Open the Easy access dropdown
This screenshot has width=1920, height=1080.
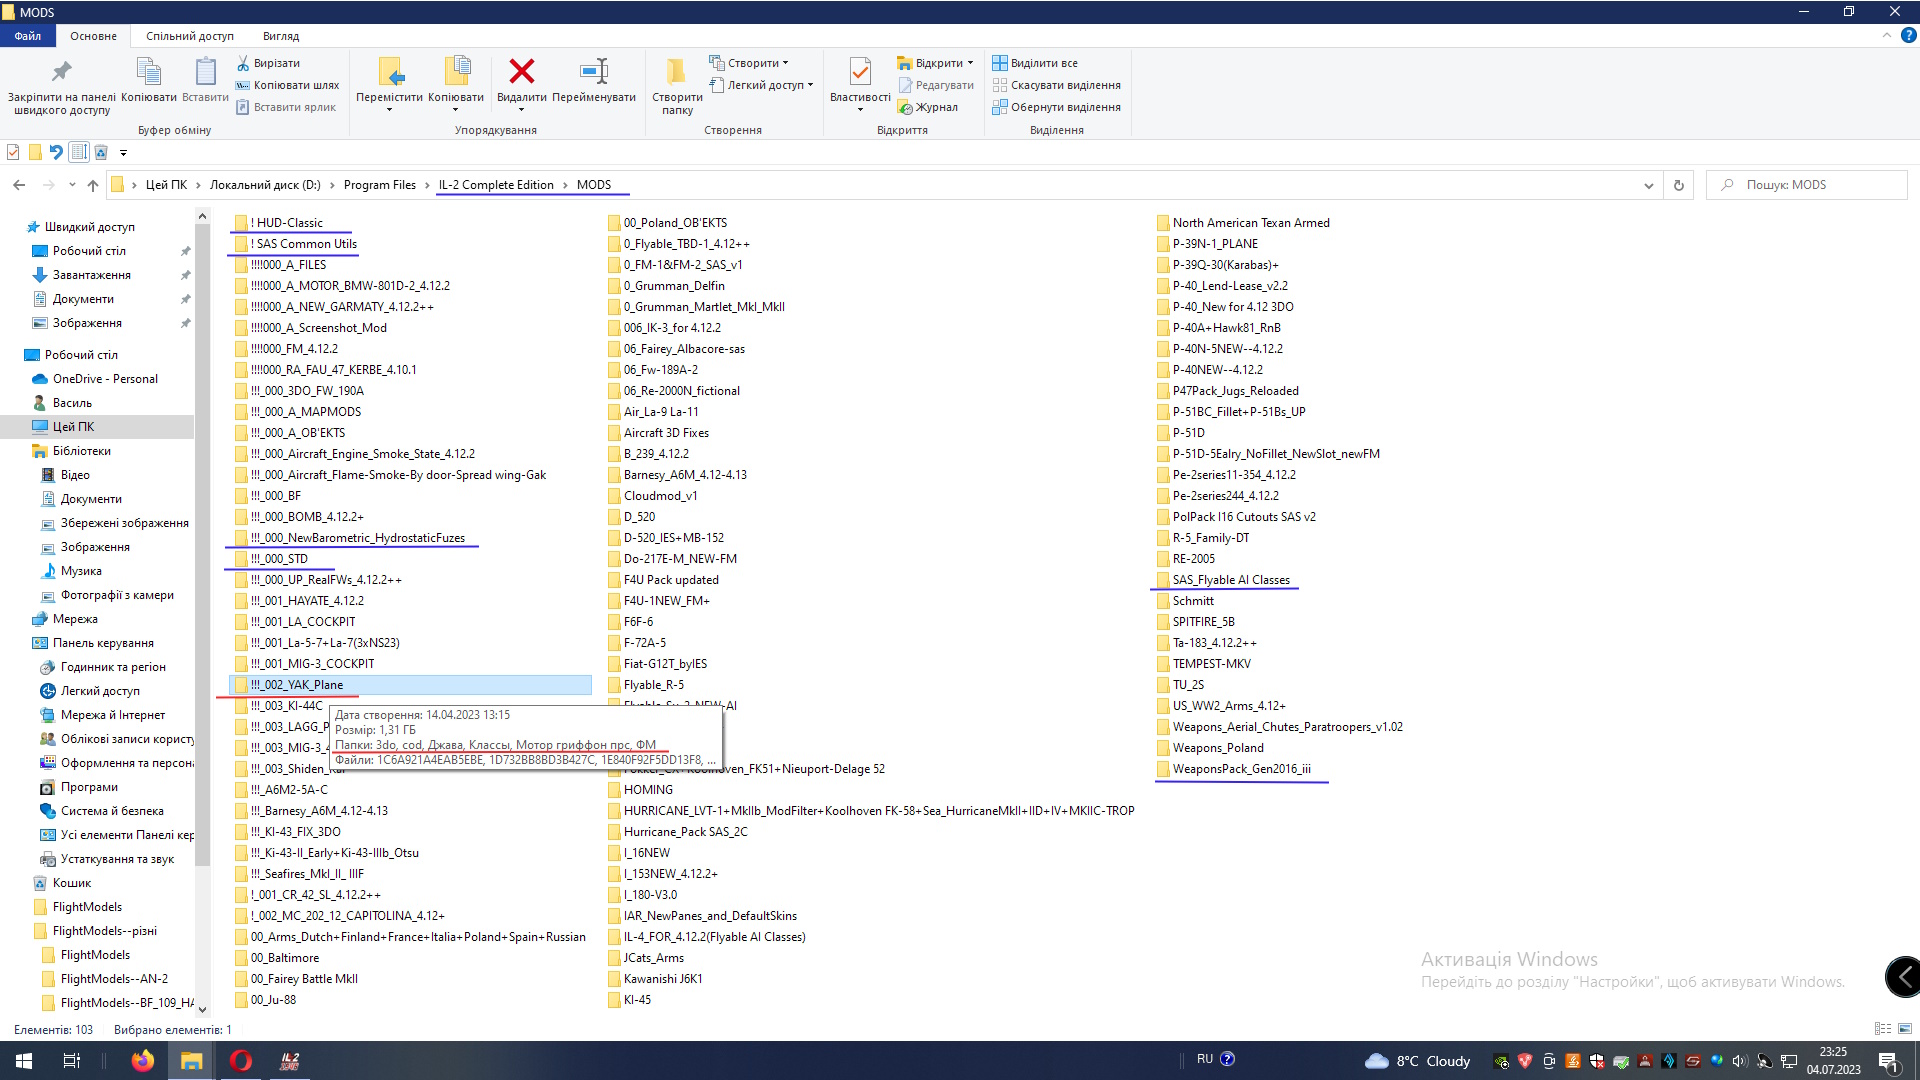[768, 85]
